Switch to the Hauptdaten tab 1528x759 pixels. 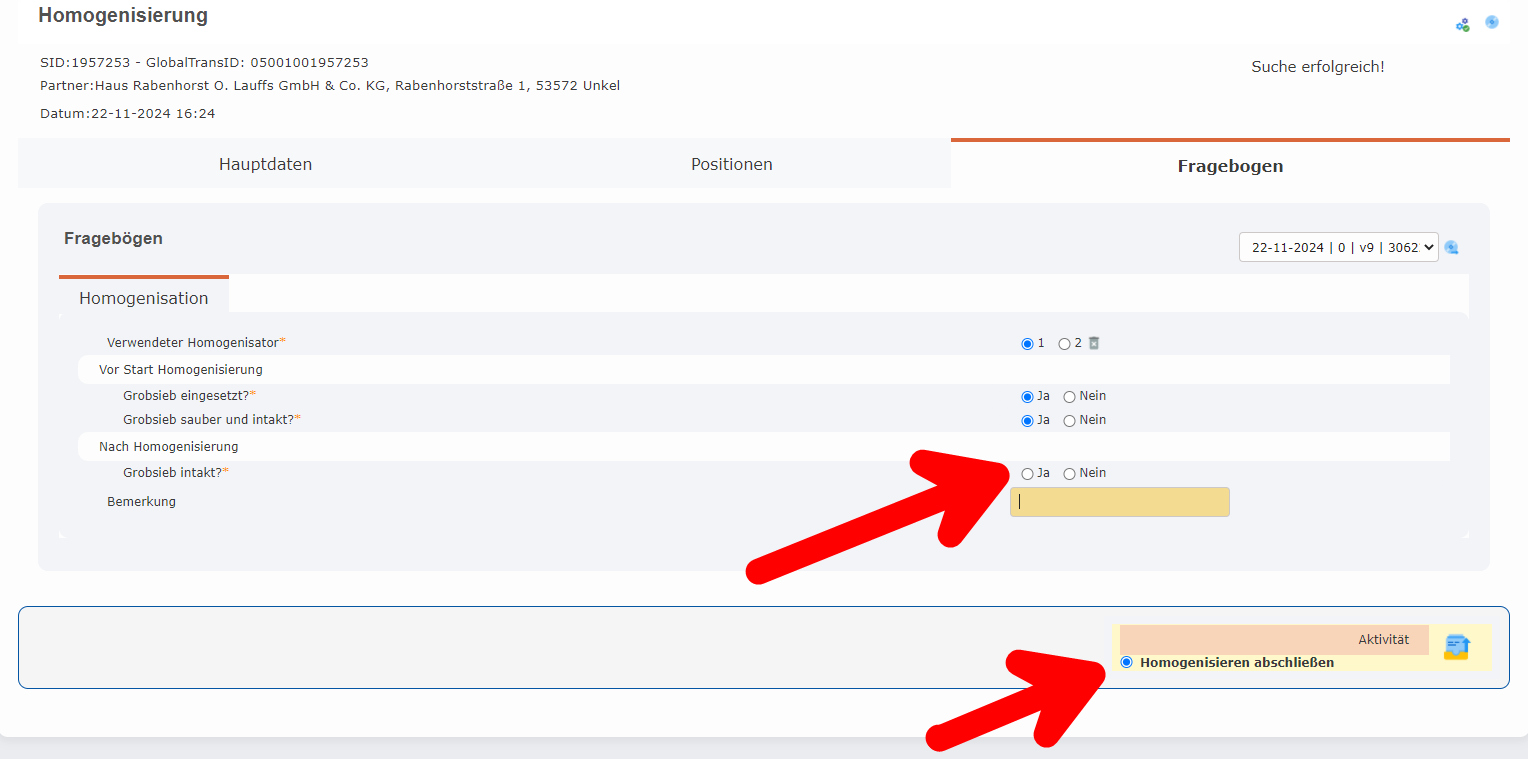click(265, 164)
